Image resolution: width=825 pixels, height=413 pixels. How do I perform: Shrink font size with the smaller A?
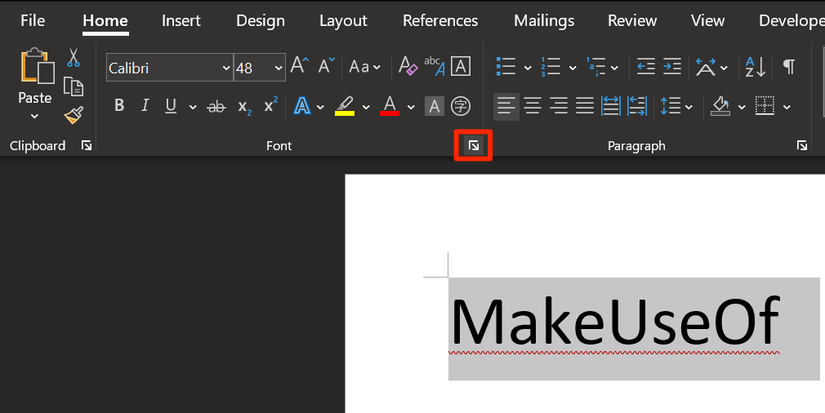click(x=326, y=67)
